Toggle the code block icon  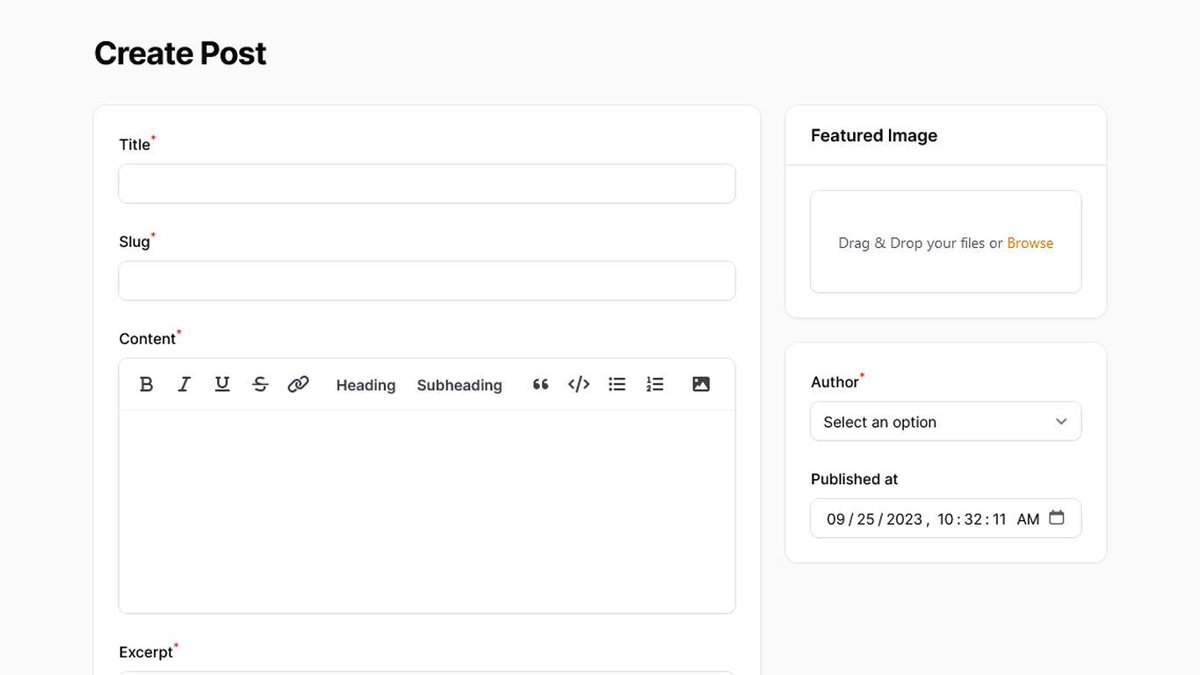click(578, 384)
